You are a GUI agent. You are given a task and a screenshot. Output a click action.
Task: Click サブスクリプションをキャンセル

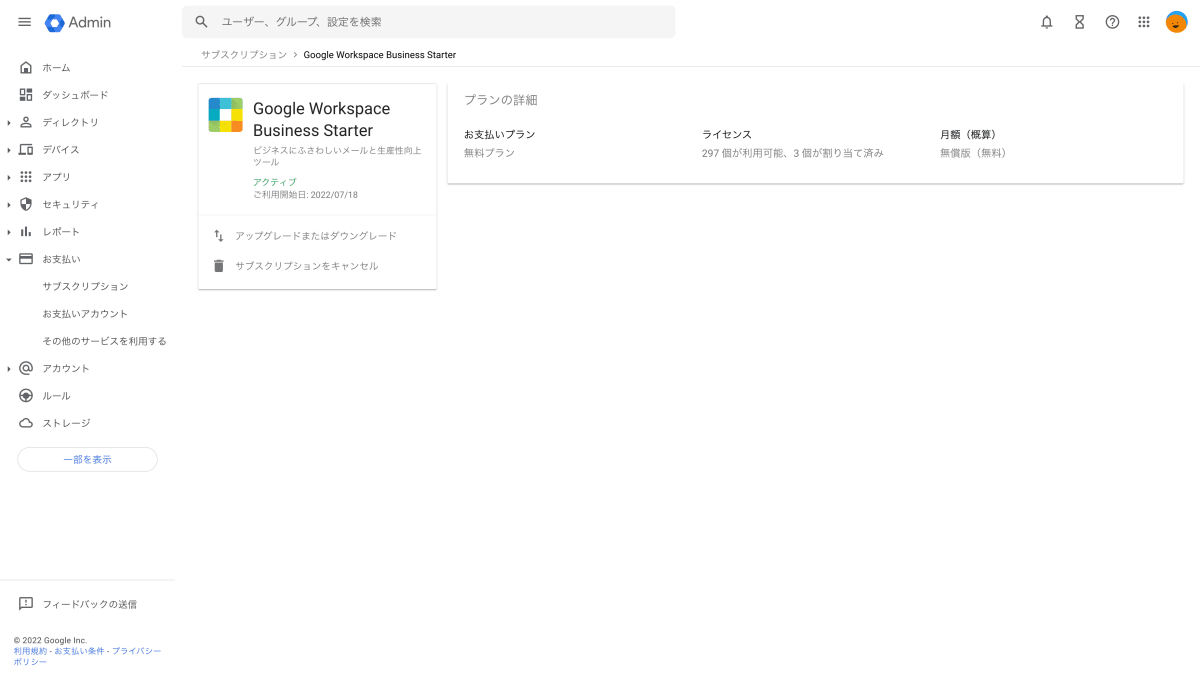click(307, 266)
